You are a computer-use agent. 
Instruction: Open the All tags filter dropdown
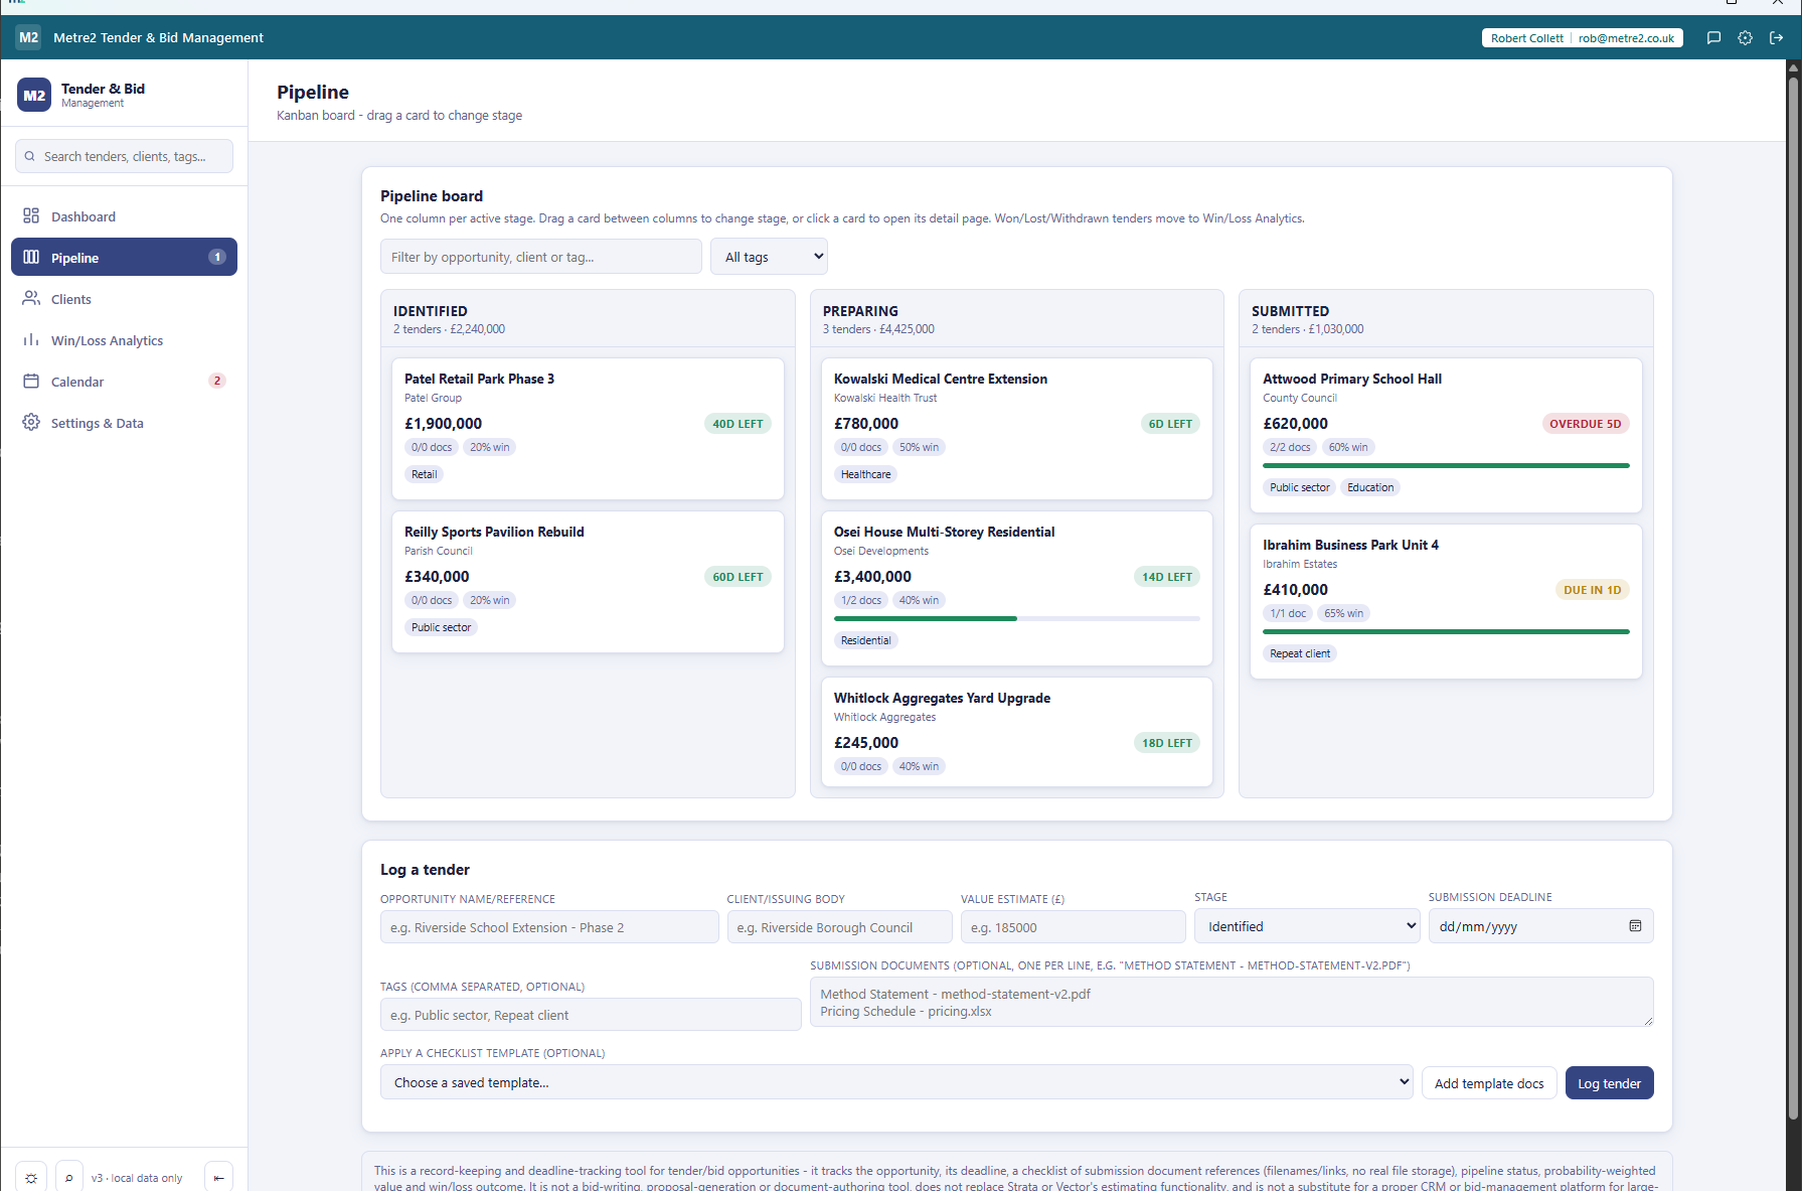(x=769, y=257)
